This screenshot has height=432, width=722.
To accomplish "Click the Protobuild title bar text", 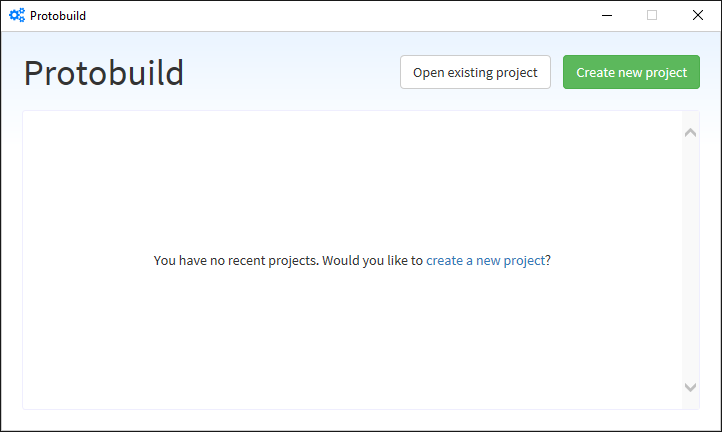I will point(58,16).
